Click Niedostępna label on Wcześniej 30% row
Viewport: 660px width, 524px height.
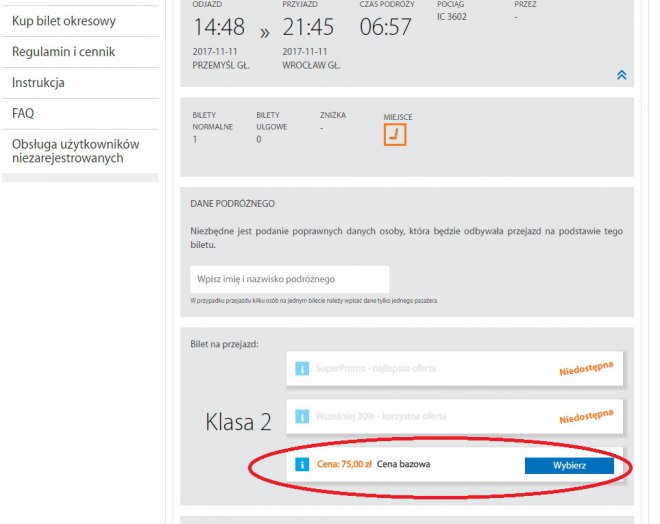pos(585,417)
